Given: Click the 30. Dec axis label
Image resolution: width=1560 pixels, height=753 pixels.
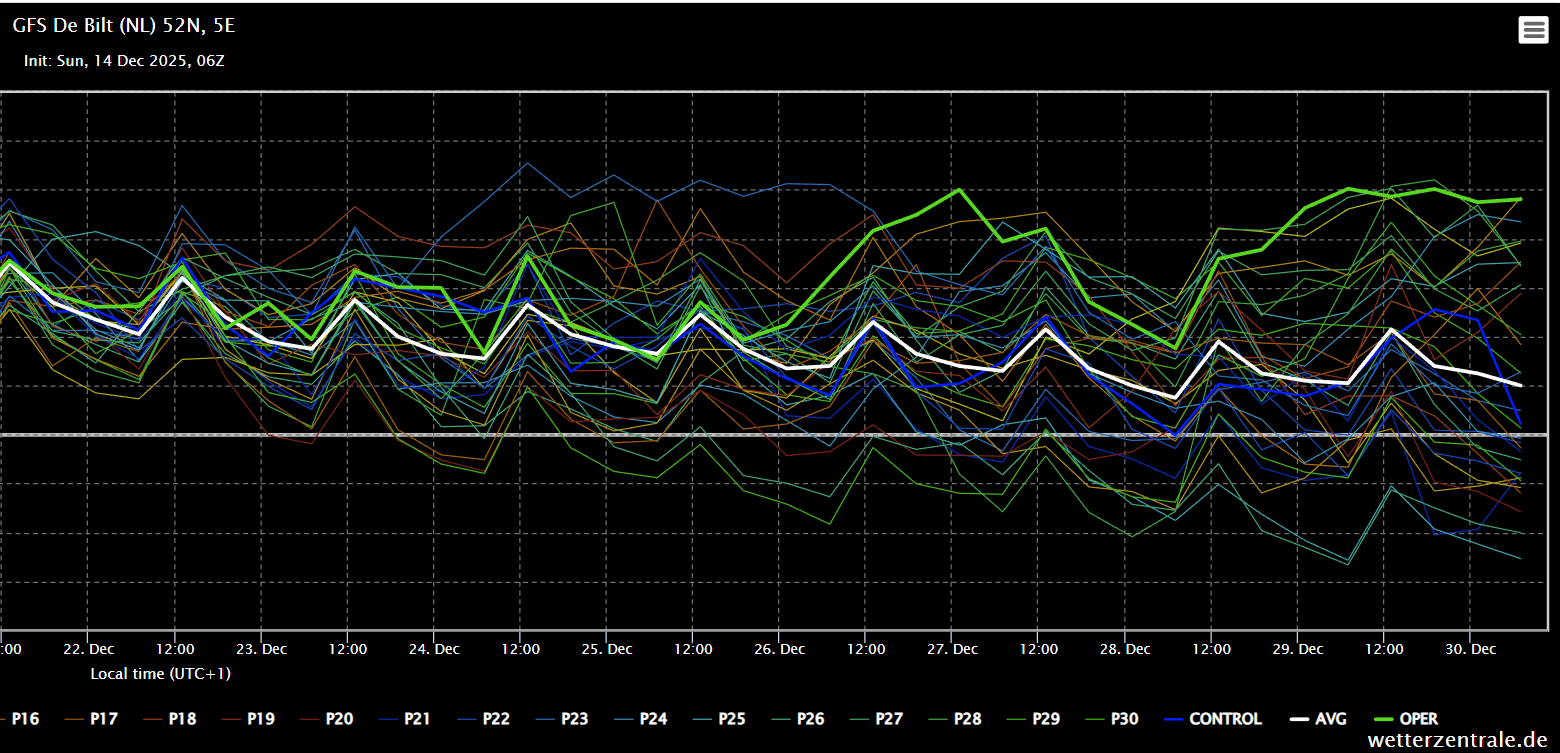Looking at the screenshot, I should click(1471, 649).
